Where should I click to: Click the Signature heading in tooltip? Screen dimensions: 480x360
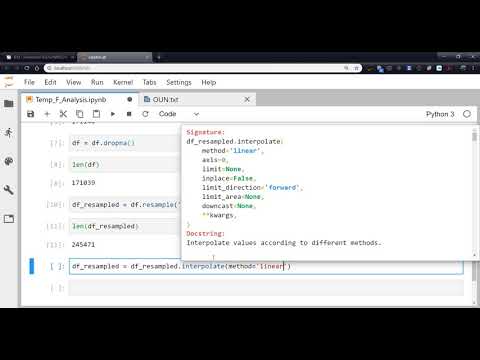coord(205,132)
